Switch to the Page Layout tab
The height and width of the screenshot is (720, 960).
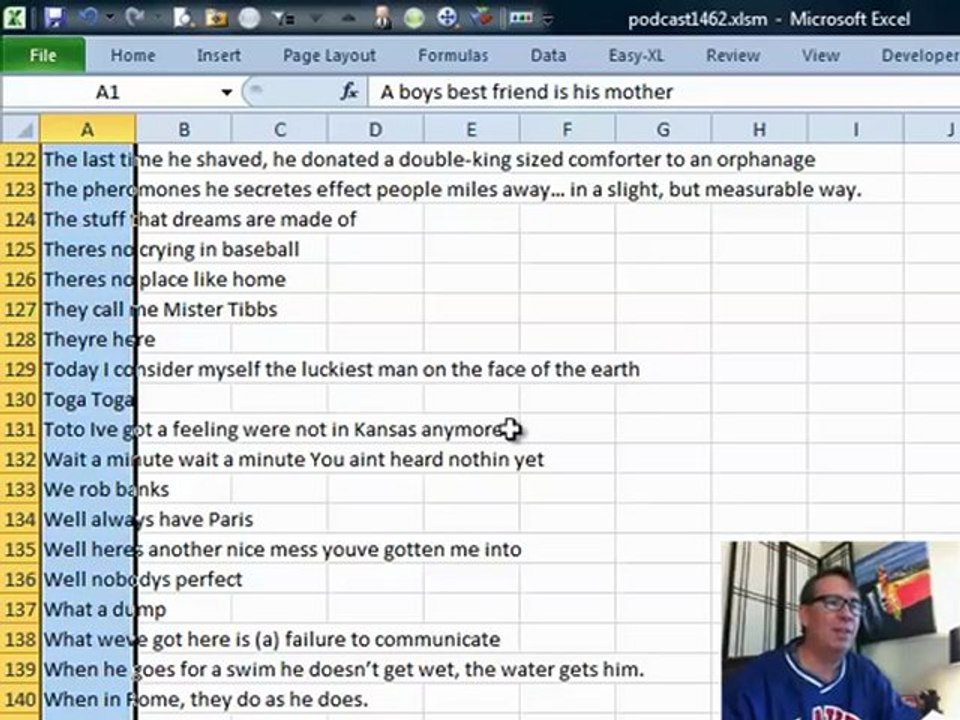click(329, 56)
